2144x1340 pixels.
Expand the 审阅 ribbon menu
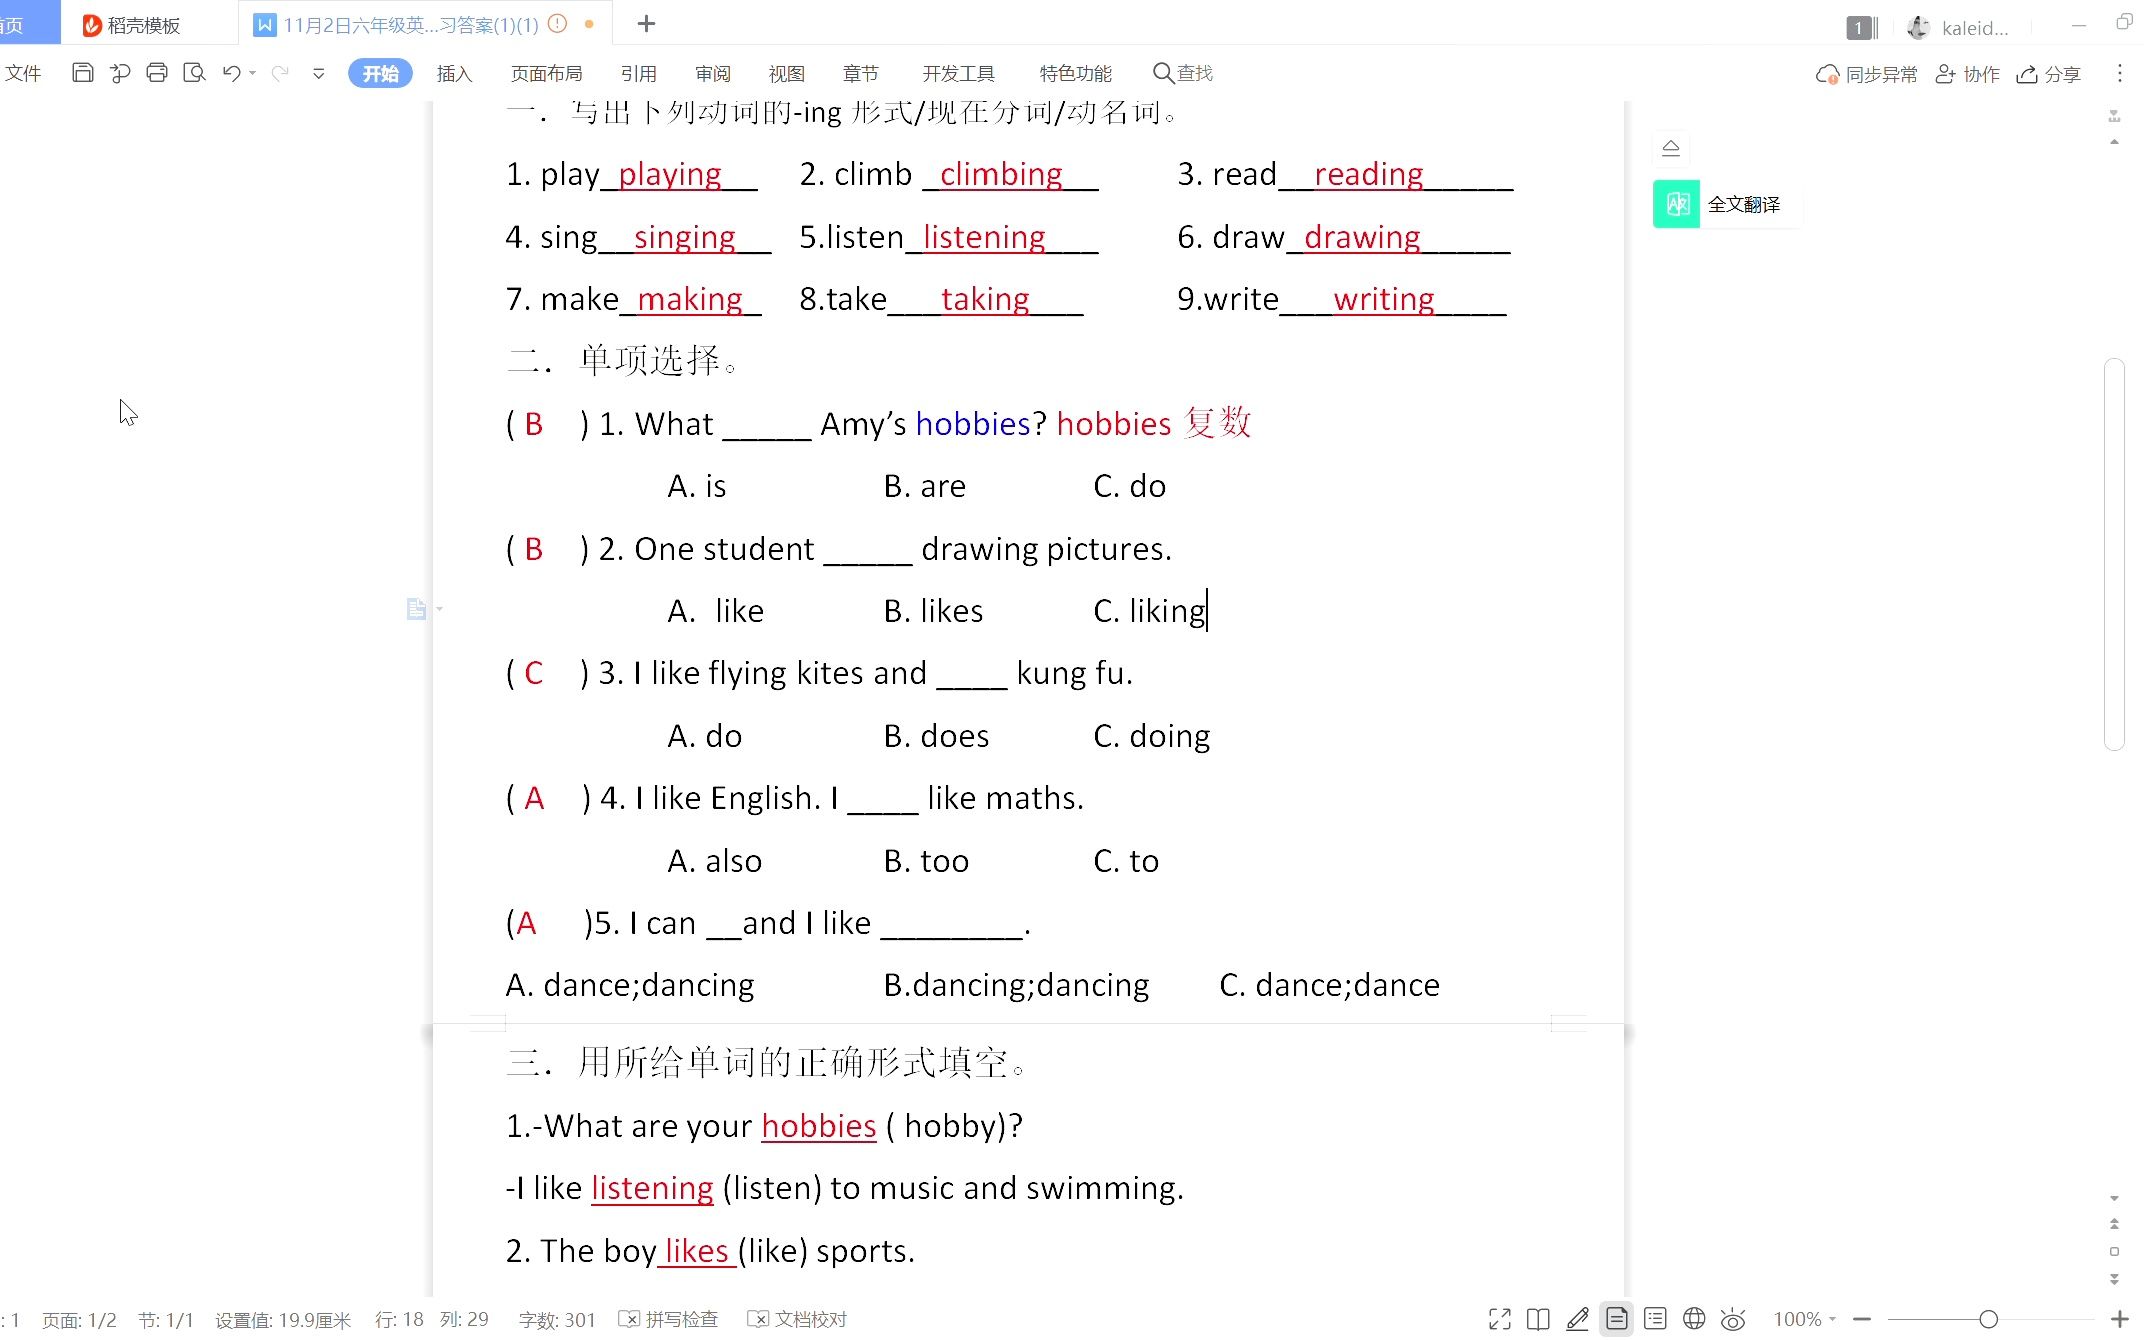click(712, 73)
